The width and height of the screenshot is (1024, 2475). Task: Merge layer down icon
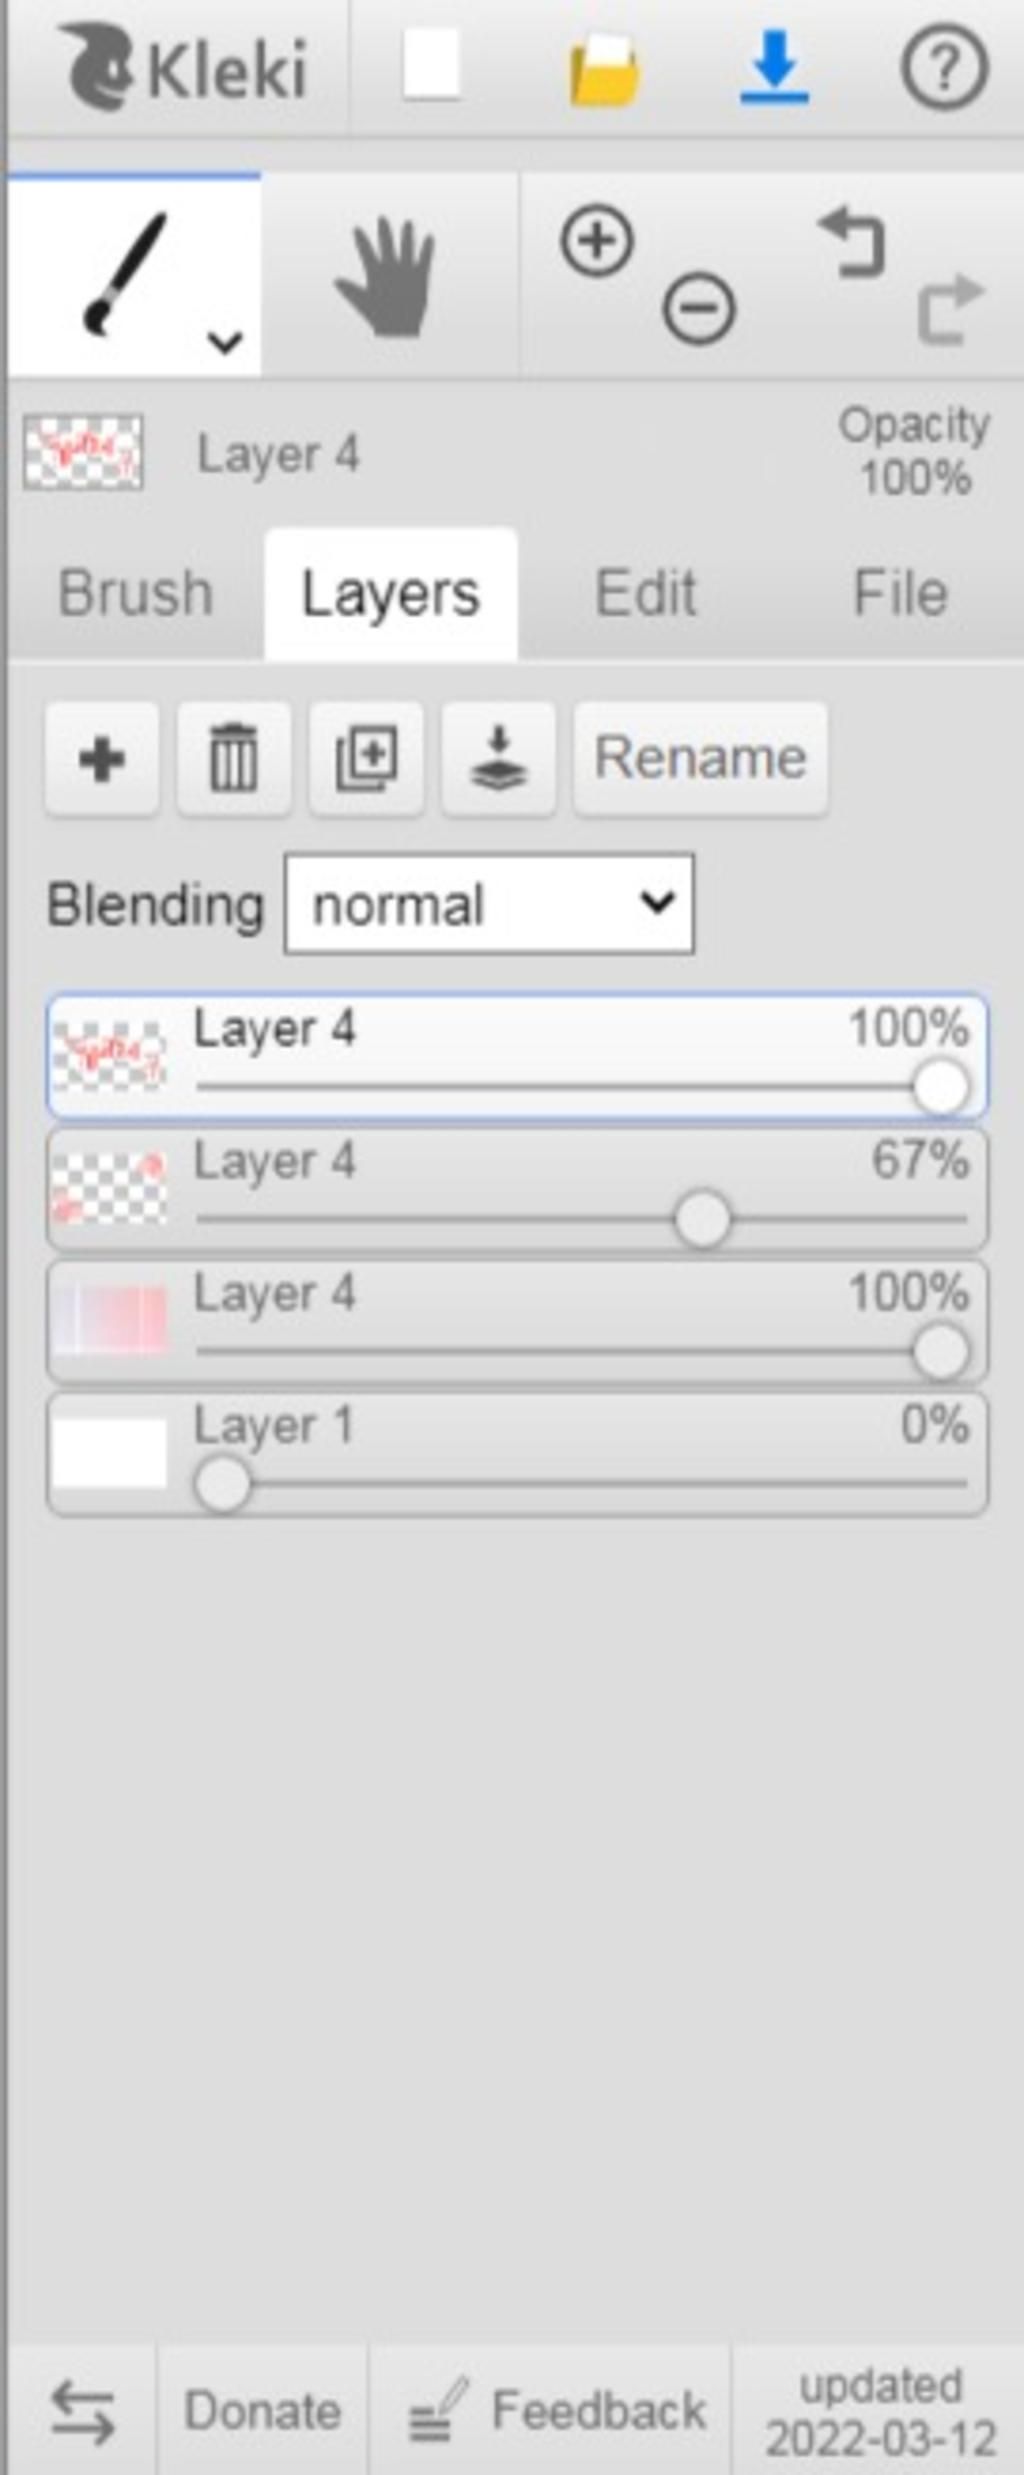499,759
